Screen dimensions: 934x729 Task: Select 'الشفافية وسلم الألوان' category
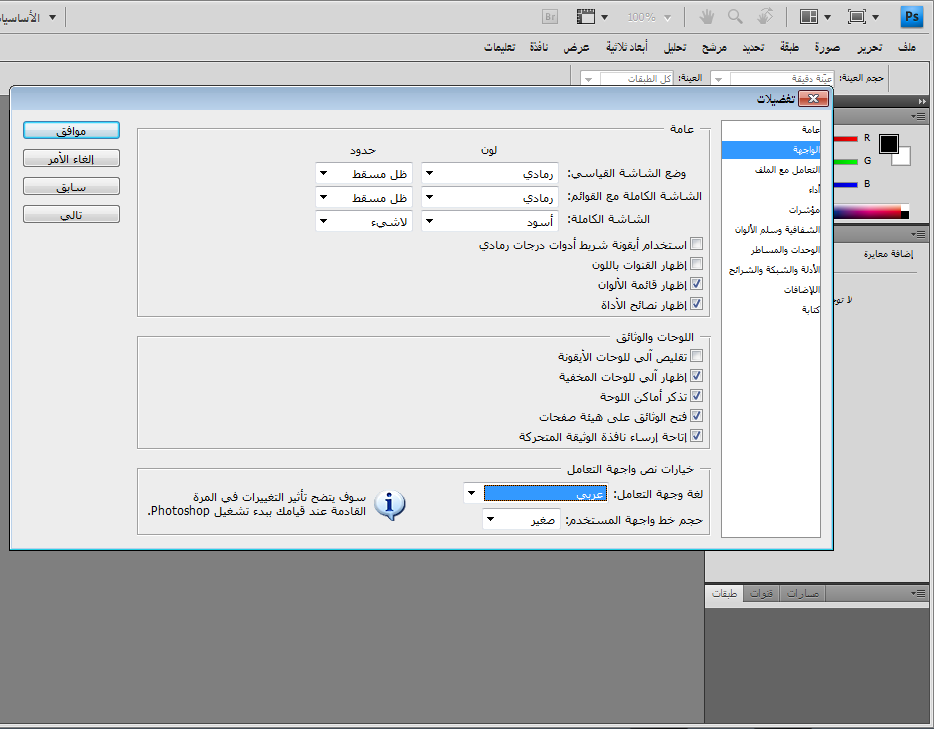[x=771, y=229]
